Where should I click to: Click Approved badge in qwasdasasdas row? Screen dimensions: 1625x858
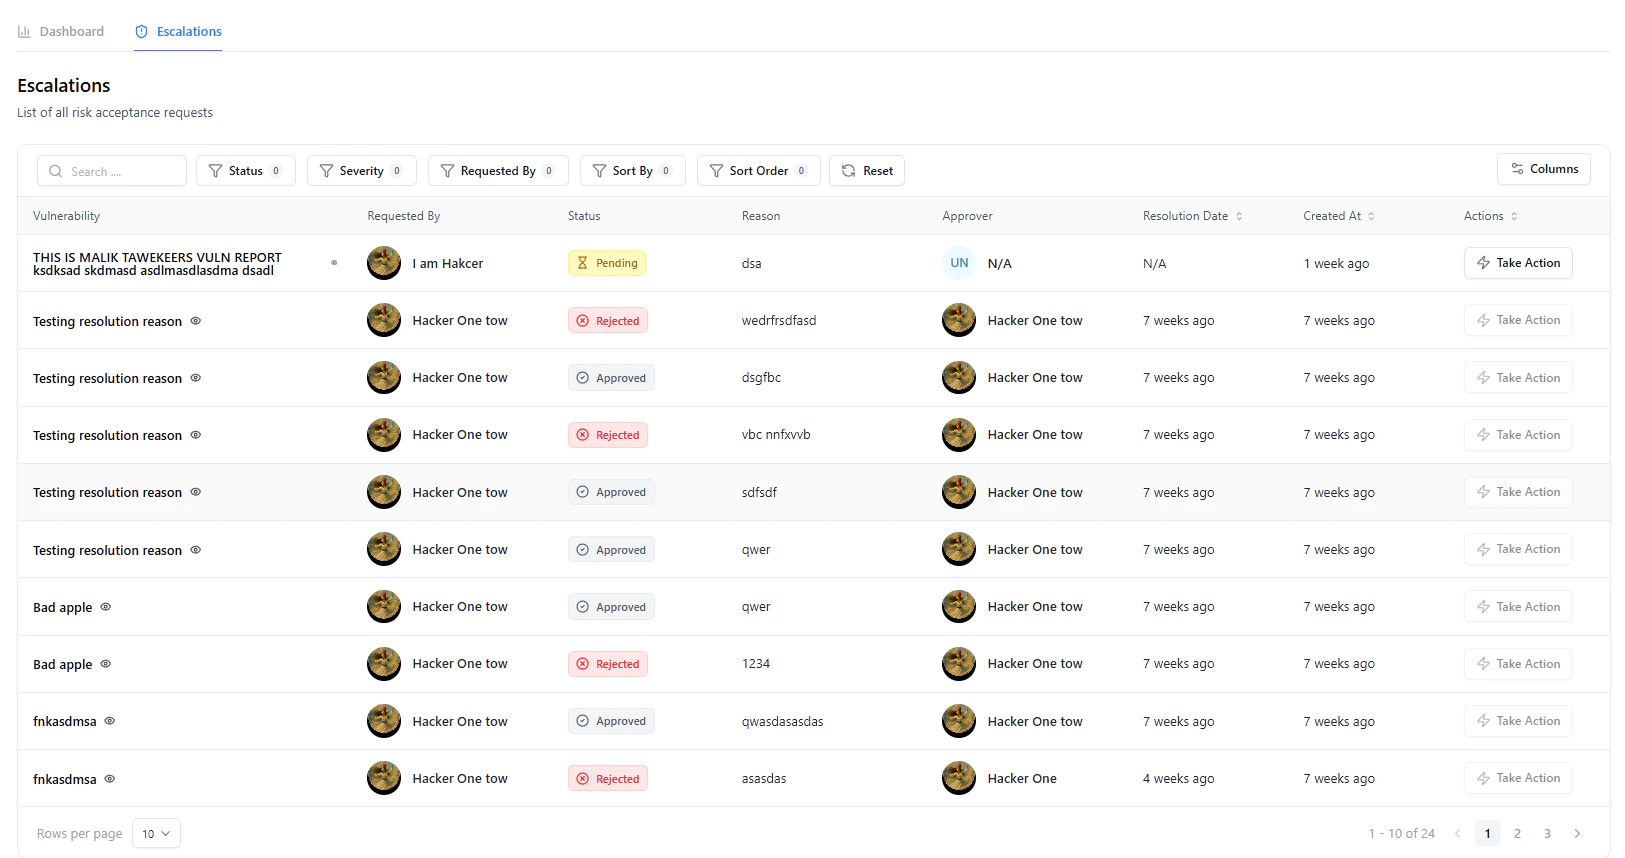(x=611, y=721)
